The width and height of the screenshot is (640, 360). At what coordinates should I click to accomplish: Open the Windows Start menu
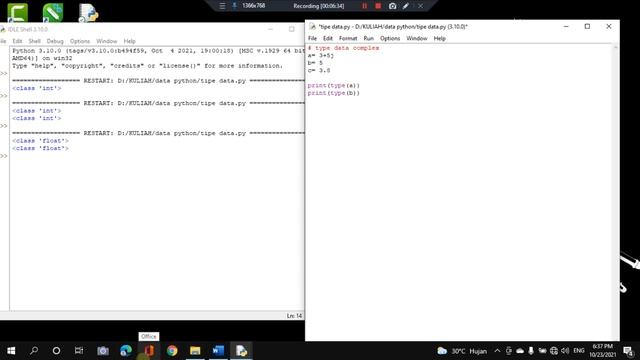coord(11,351)
